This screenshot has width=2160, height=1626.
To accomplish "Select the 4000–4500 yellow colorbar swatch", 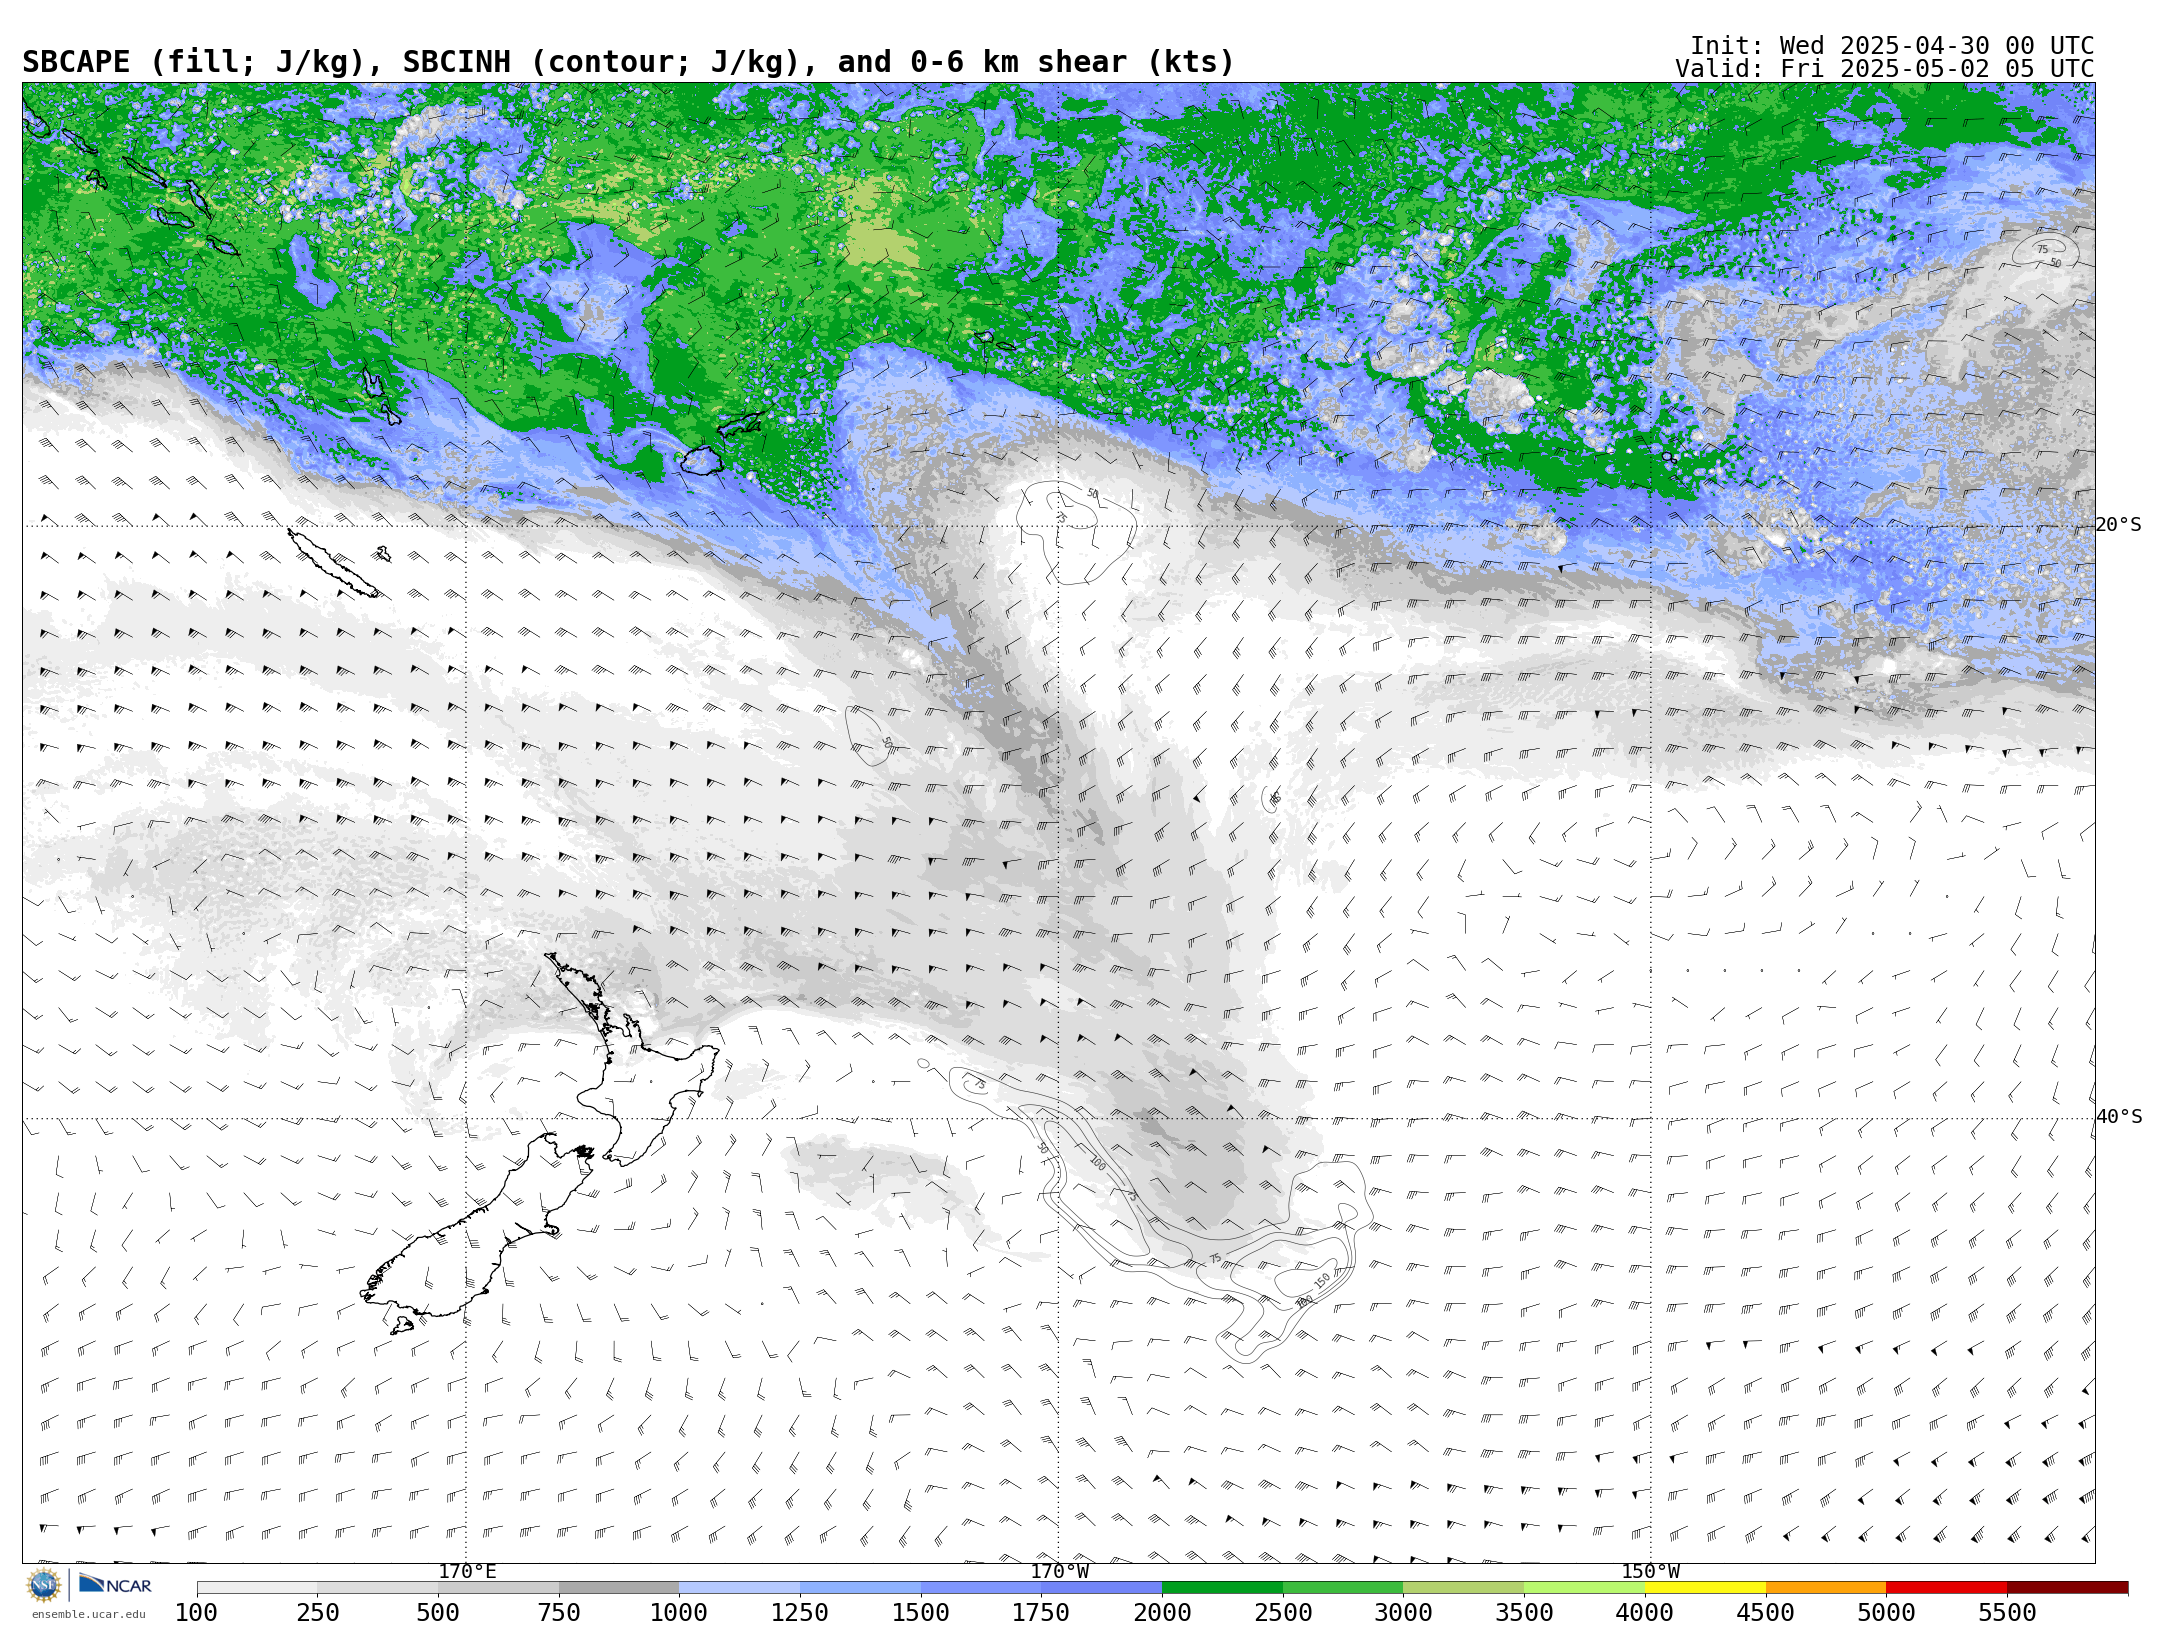I will tap(1705, 1588).
